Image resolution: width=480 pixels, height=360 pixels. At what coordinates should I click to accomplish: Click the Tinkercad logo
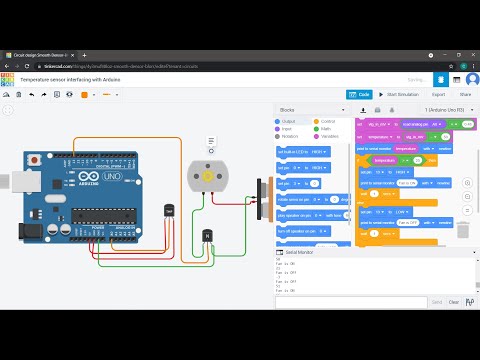click(x=7, y=80)
